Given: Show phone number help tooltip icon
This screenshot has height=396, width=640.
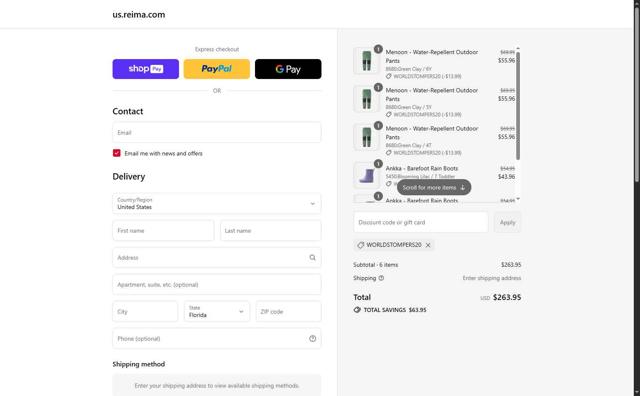Looking at the screenshot, I should (312, 338).
